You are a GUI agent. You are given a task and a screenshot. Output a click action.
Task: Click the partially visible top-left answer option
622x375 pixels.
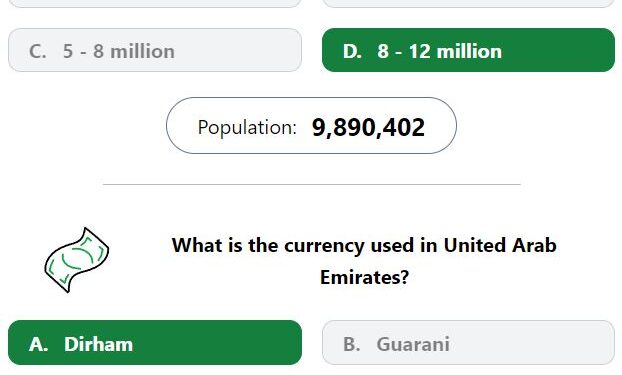point(155,3)
